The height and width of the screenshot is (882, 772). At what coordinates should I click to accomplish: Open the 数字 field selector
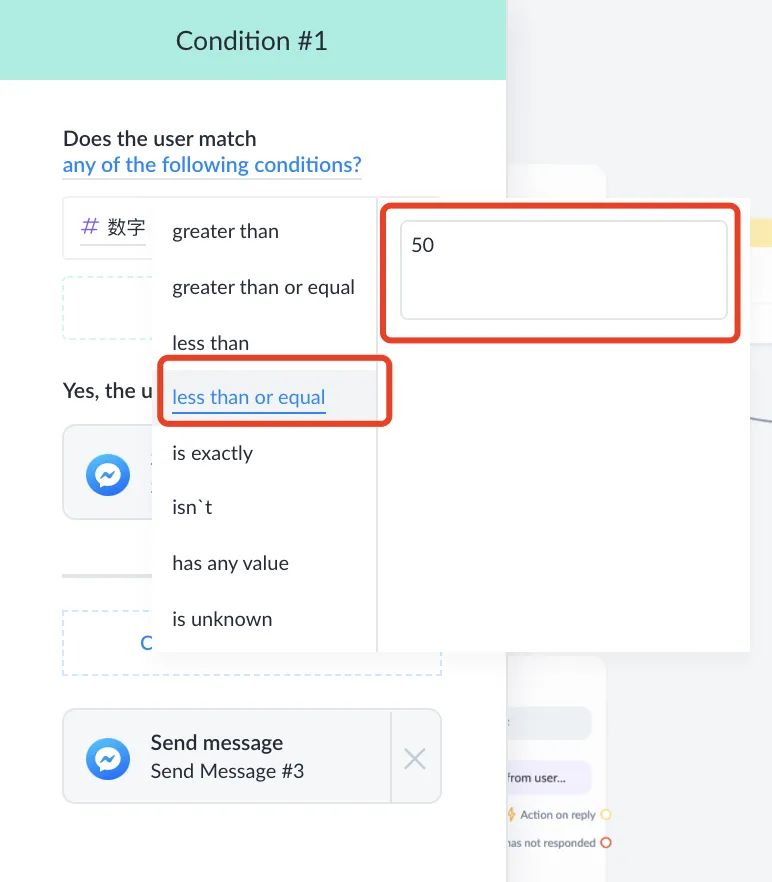pyautogui.click(x=114, y=227)
